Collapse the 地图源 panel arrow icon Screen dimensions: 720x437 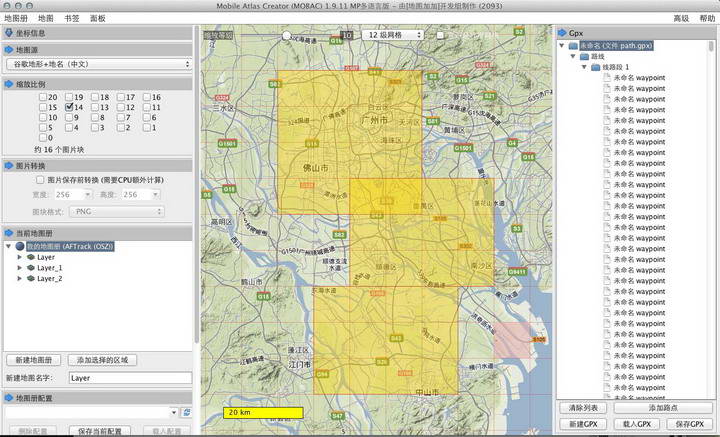(x=9, y=50)
